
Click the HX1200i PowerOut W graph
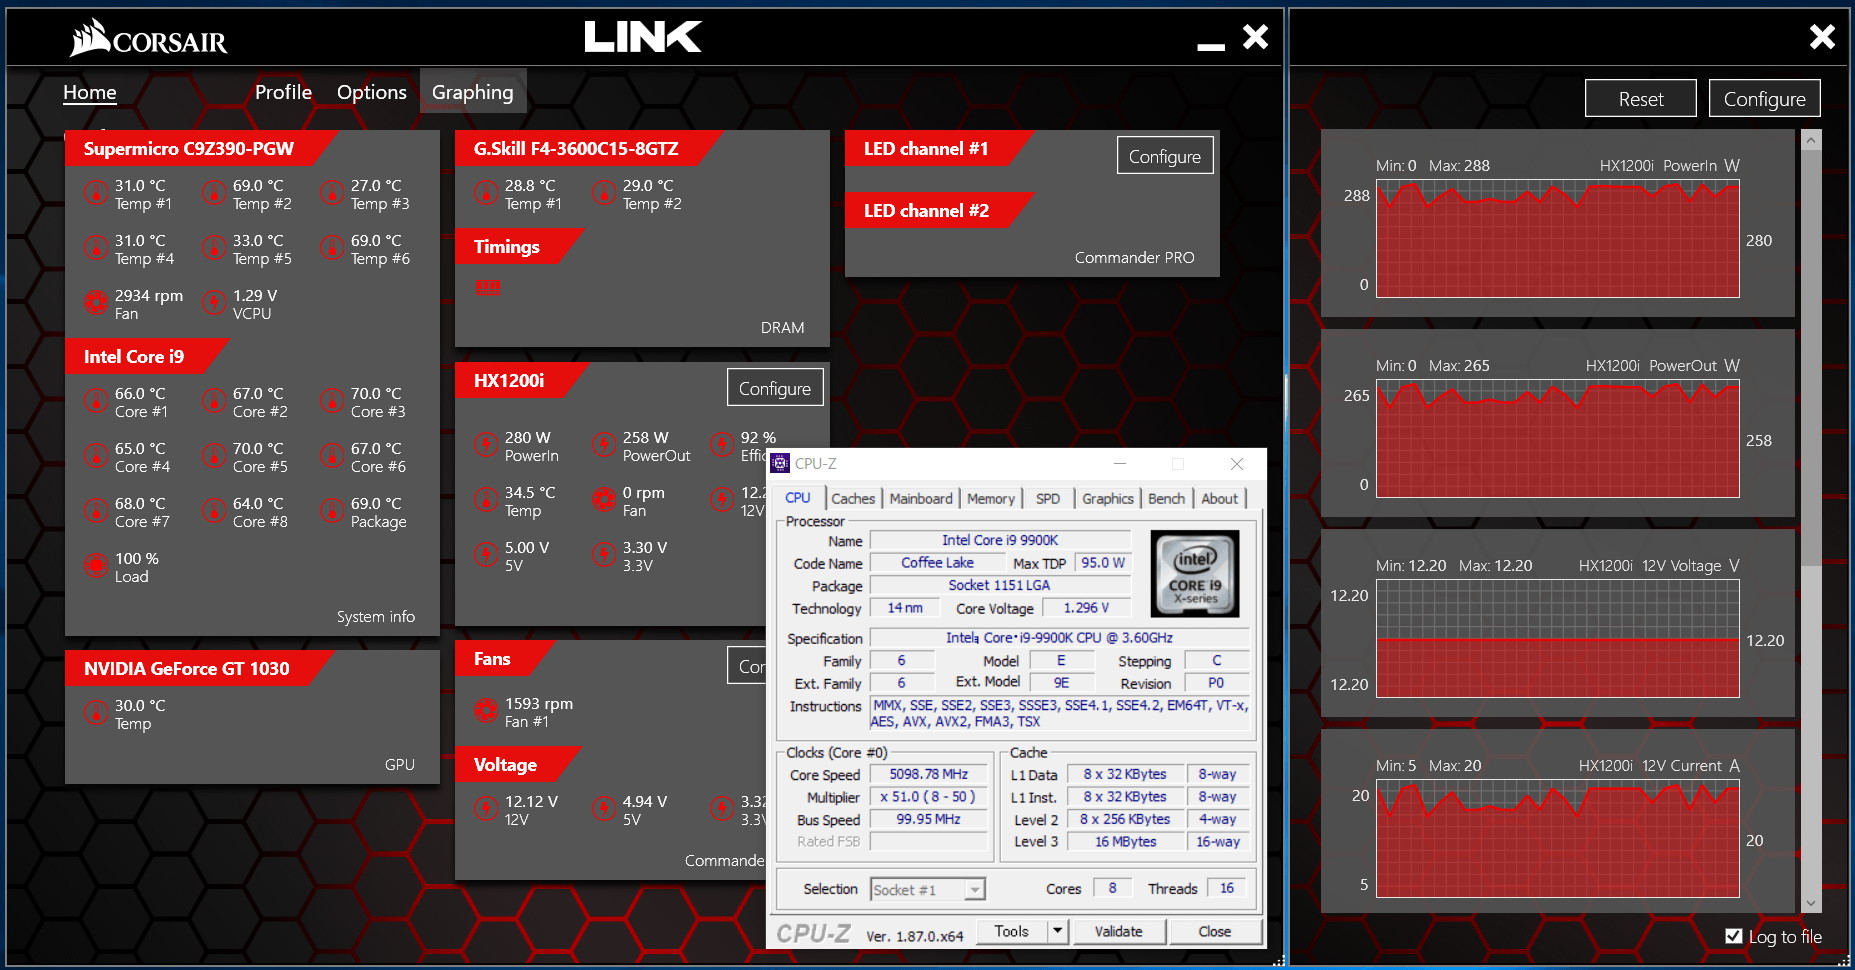[x=1558, y=438]
